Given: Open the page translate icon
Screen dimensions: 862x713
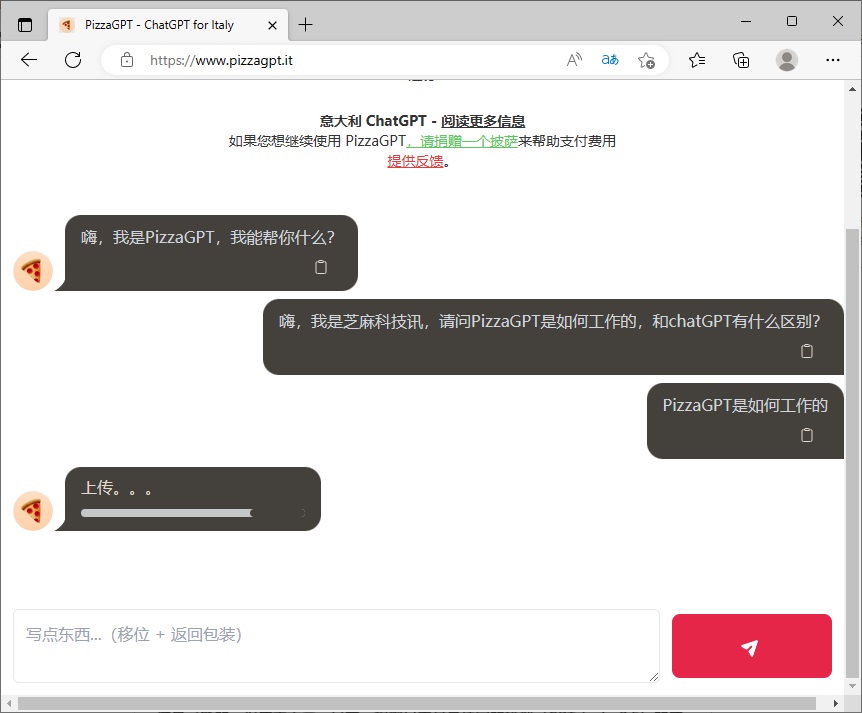Looking at the screenshot, I should (x=610, y=60).
